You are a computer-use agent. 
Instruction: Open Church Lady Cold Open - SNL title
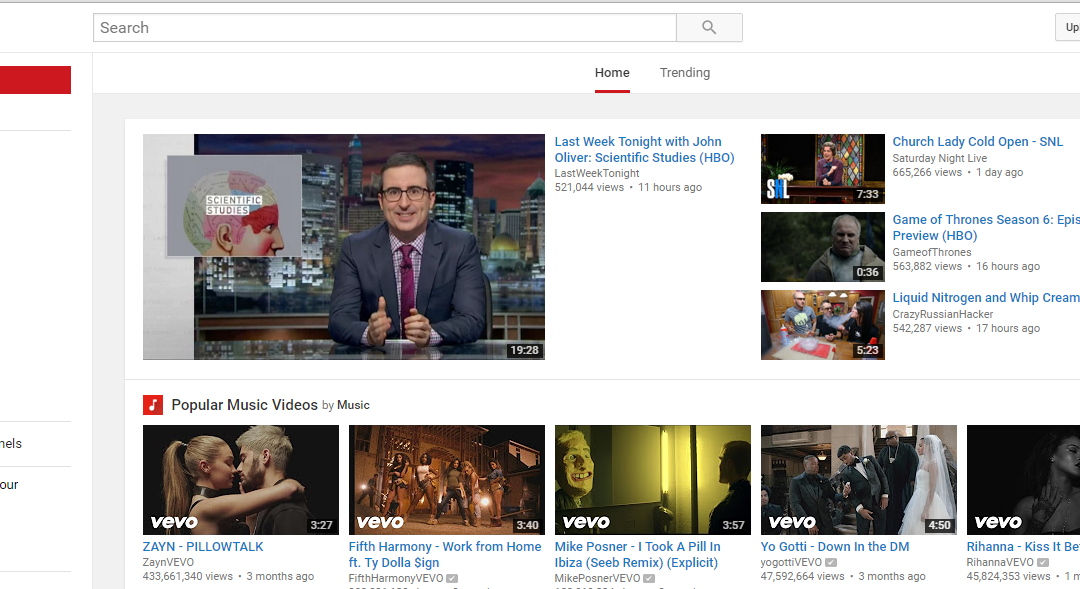point(977,141)
